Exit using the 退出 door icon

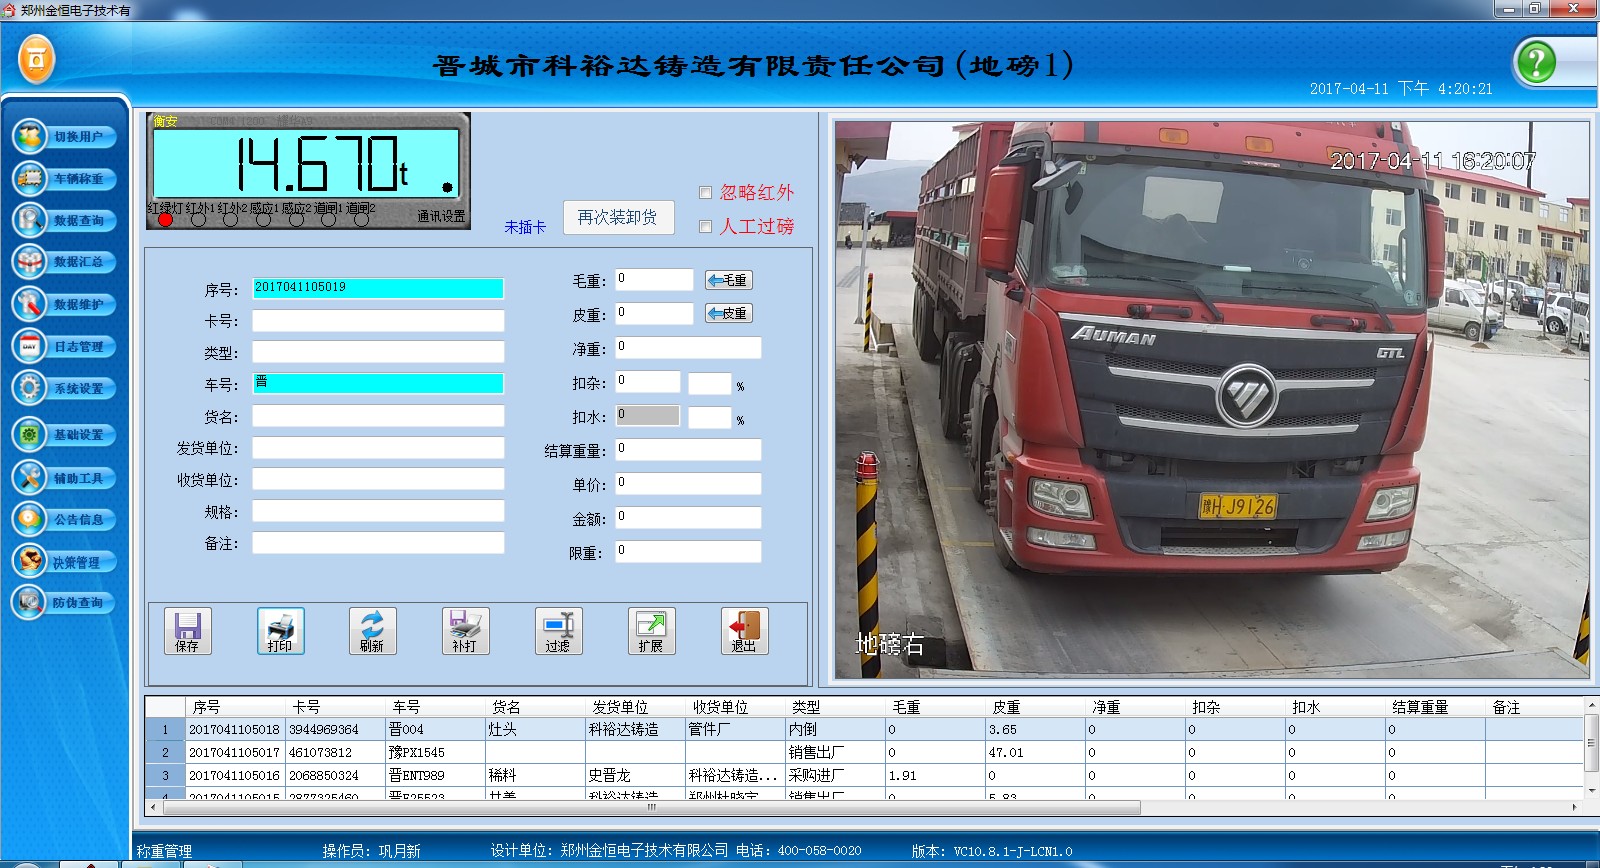pyautogui.click(x=744, y=631)
